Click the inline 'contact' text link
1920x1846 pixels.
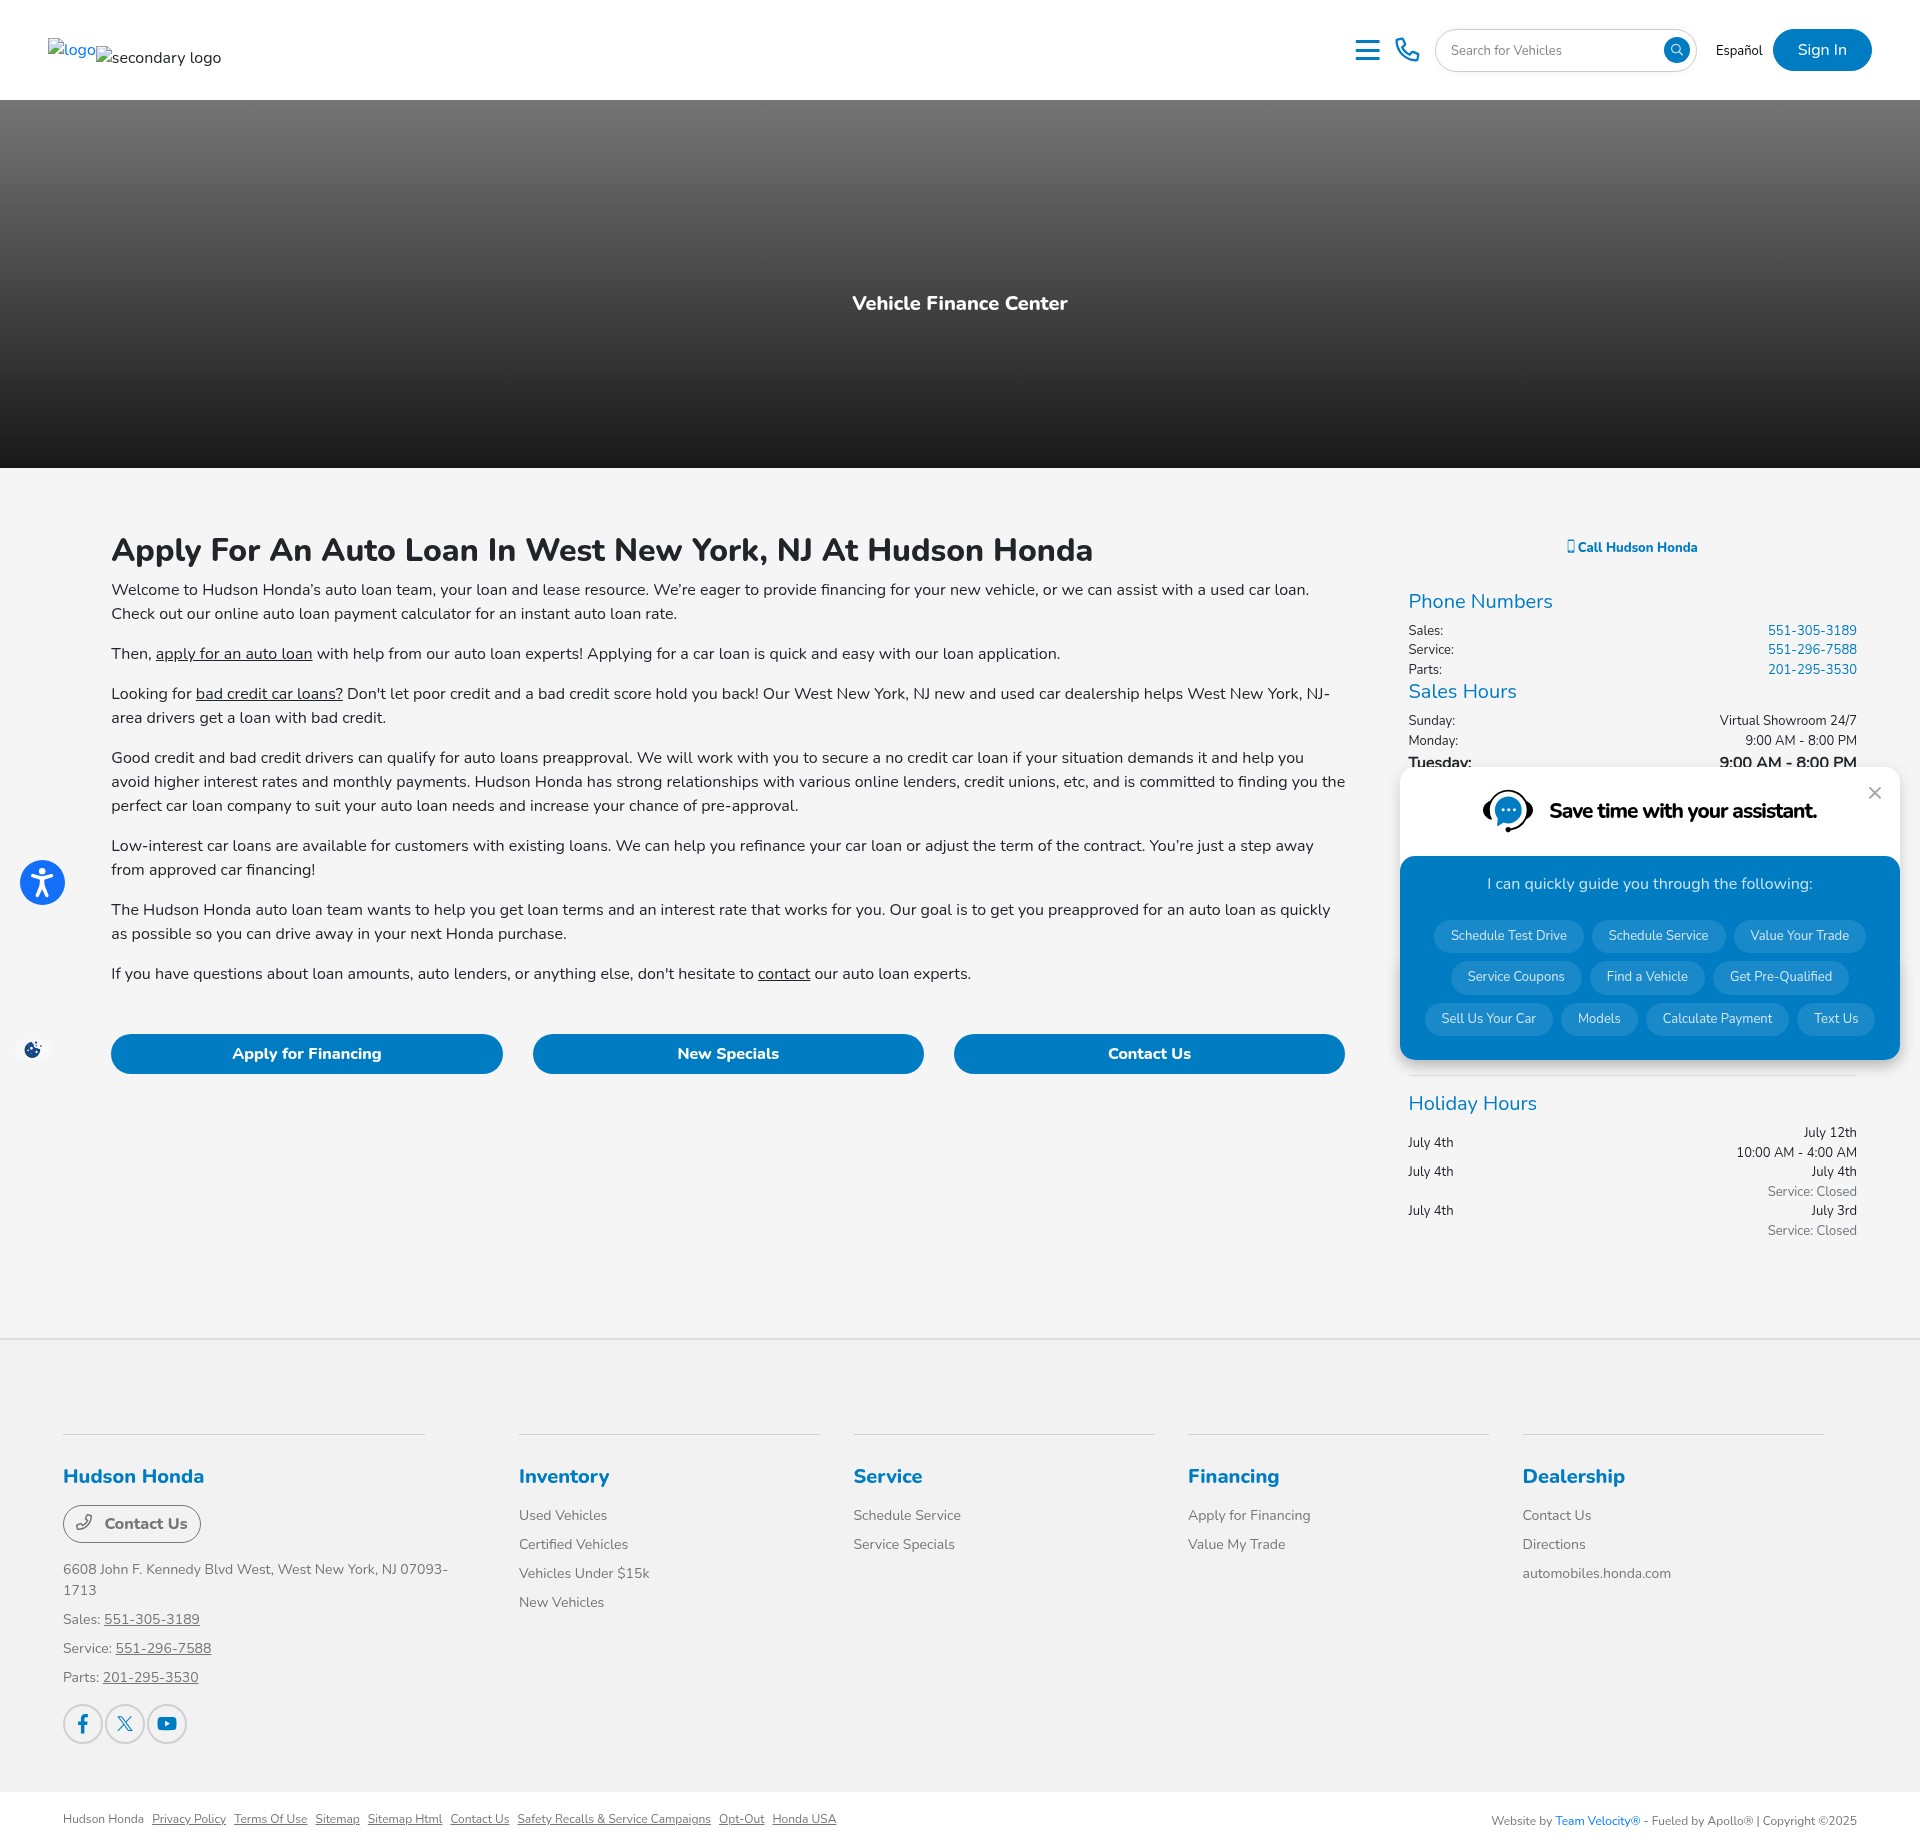[x=784, y=974]
